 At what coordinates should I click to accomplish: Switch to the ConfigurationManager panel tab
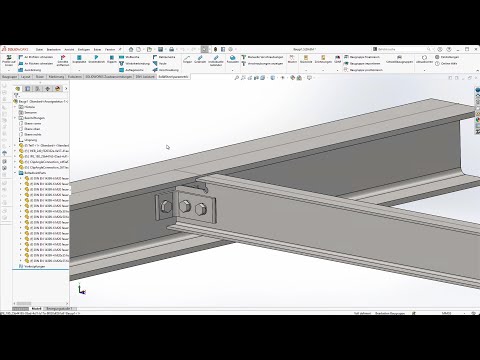click(x=38, y=88)
